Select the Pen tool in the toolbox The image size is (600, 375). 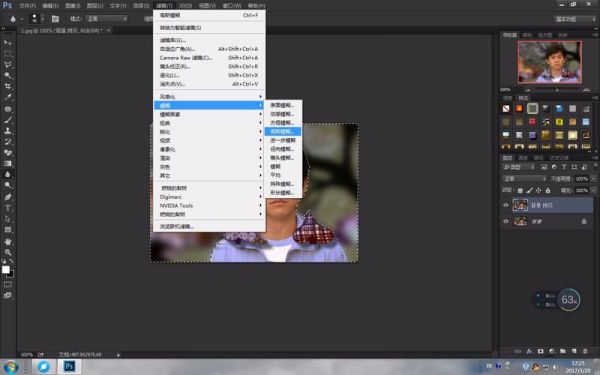[8, 197]
